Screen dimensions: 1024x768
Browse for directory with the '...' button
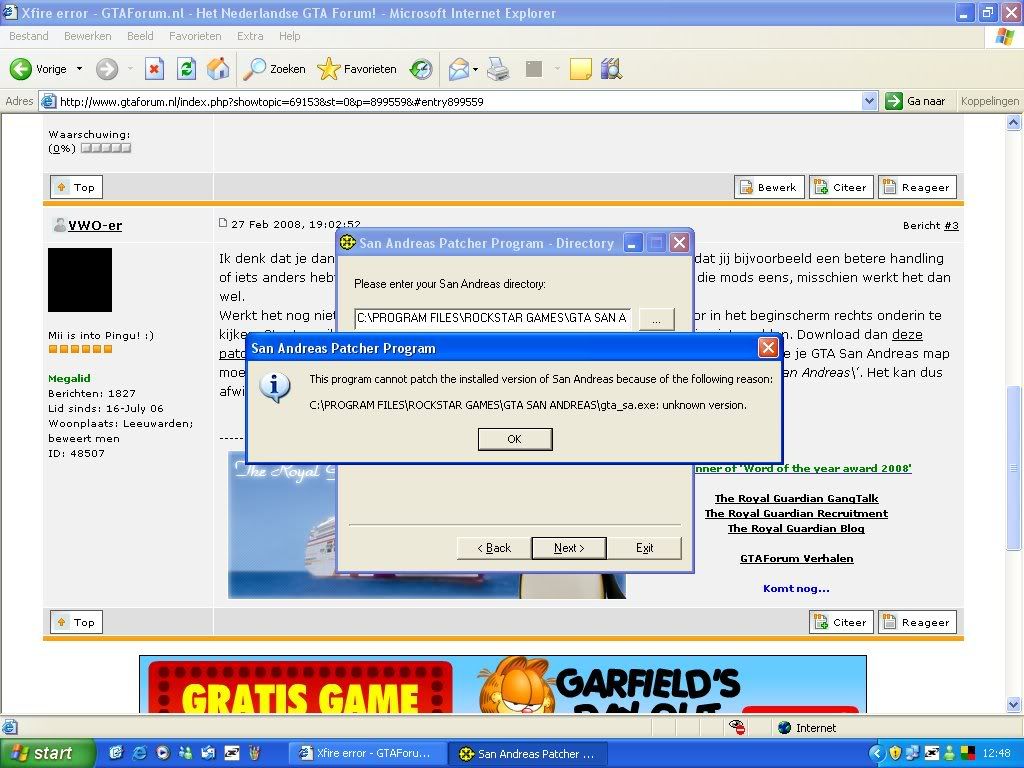click(656, 319)
